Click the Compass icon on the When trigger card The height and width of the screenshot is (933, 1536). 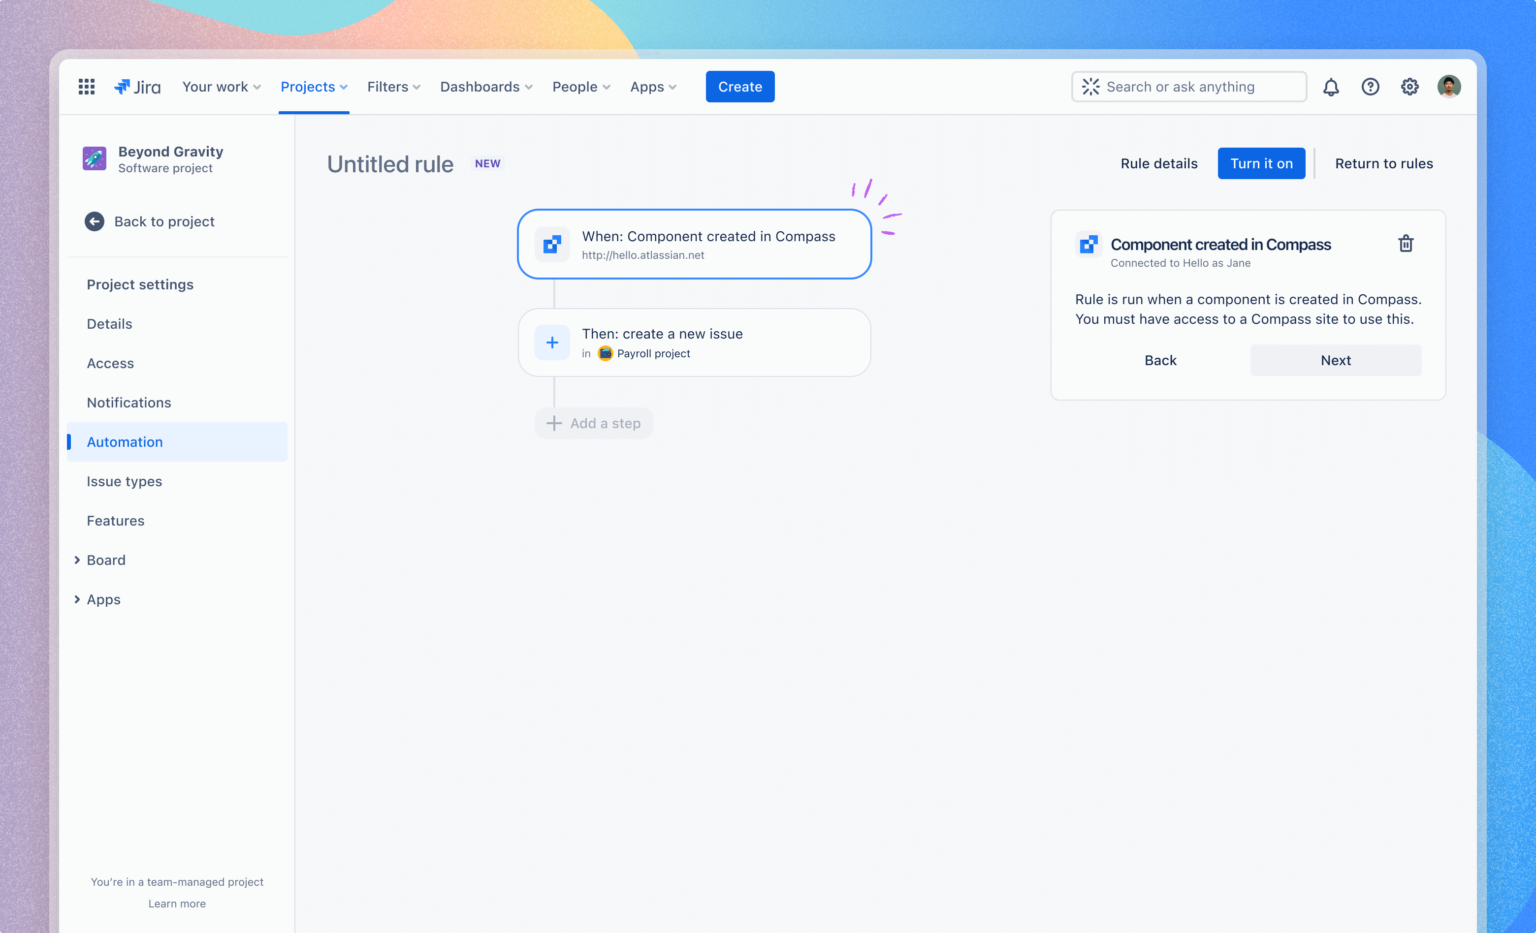[552, 243]
